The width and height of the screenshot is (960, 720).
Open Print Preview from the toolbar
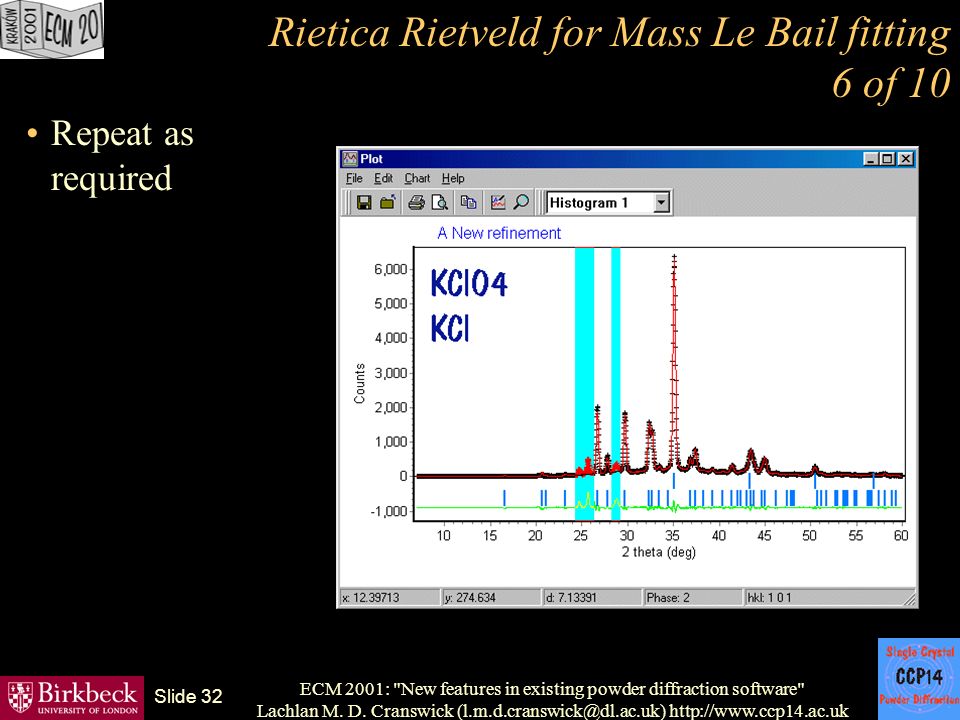(440, 203)
